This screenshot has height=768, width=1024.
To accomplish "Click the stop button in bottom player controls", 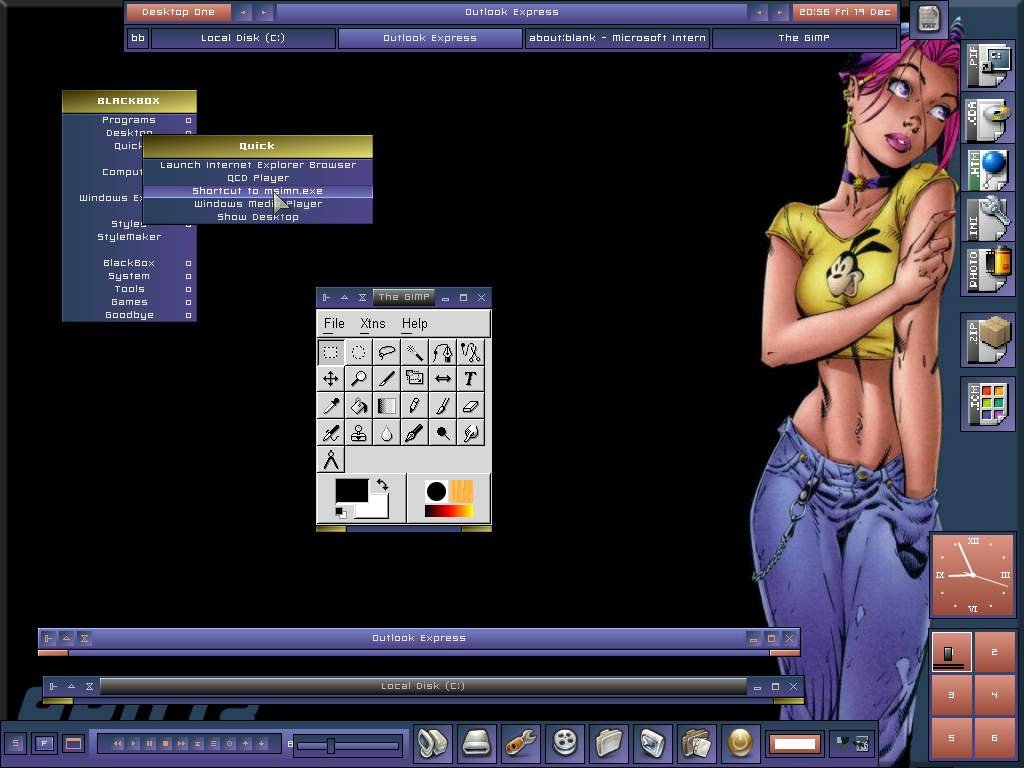I will pyautogui.click(x=166, y=744).
